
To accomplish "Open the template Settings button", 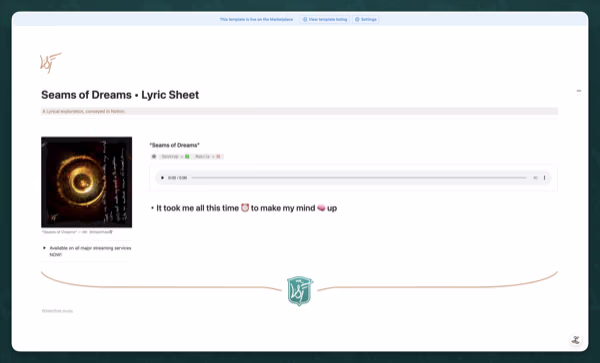I will [x=366, y=20].
